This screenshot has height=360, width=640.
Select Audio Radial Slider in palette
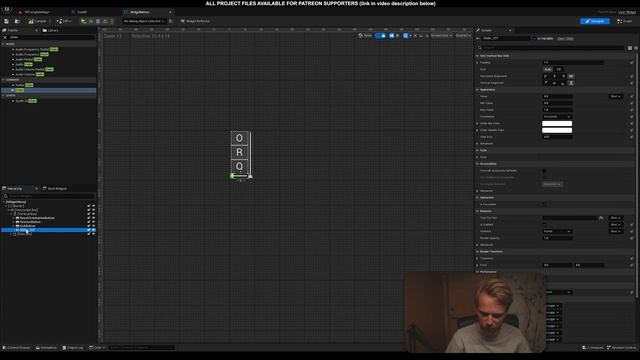point(27,60)
